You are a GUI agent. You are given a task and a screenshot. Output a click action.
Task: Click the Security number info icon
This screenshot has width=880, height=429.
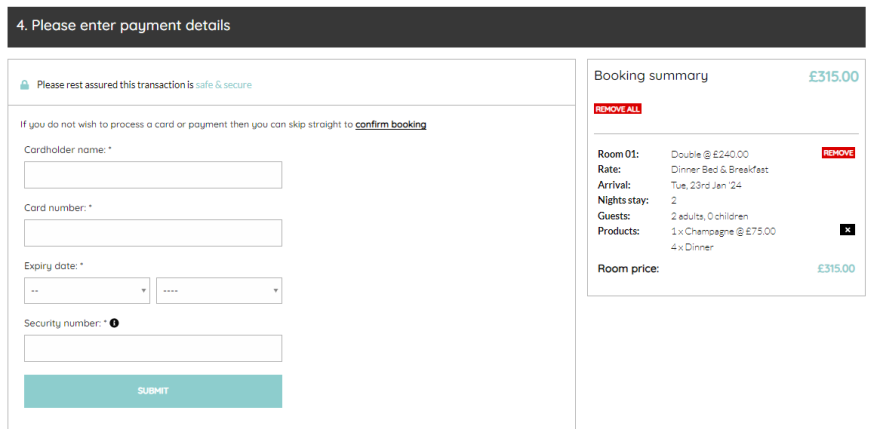[114, 323]
